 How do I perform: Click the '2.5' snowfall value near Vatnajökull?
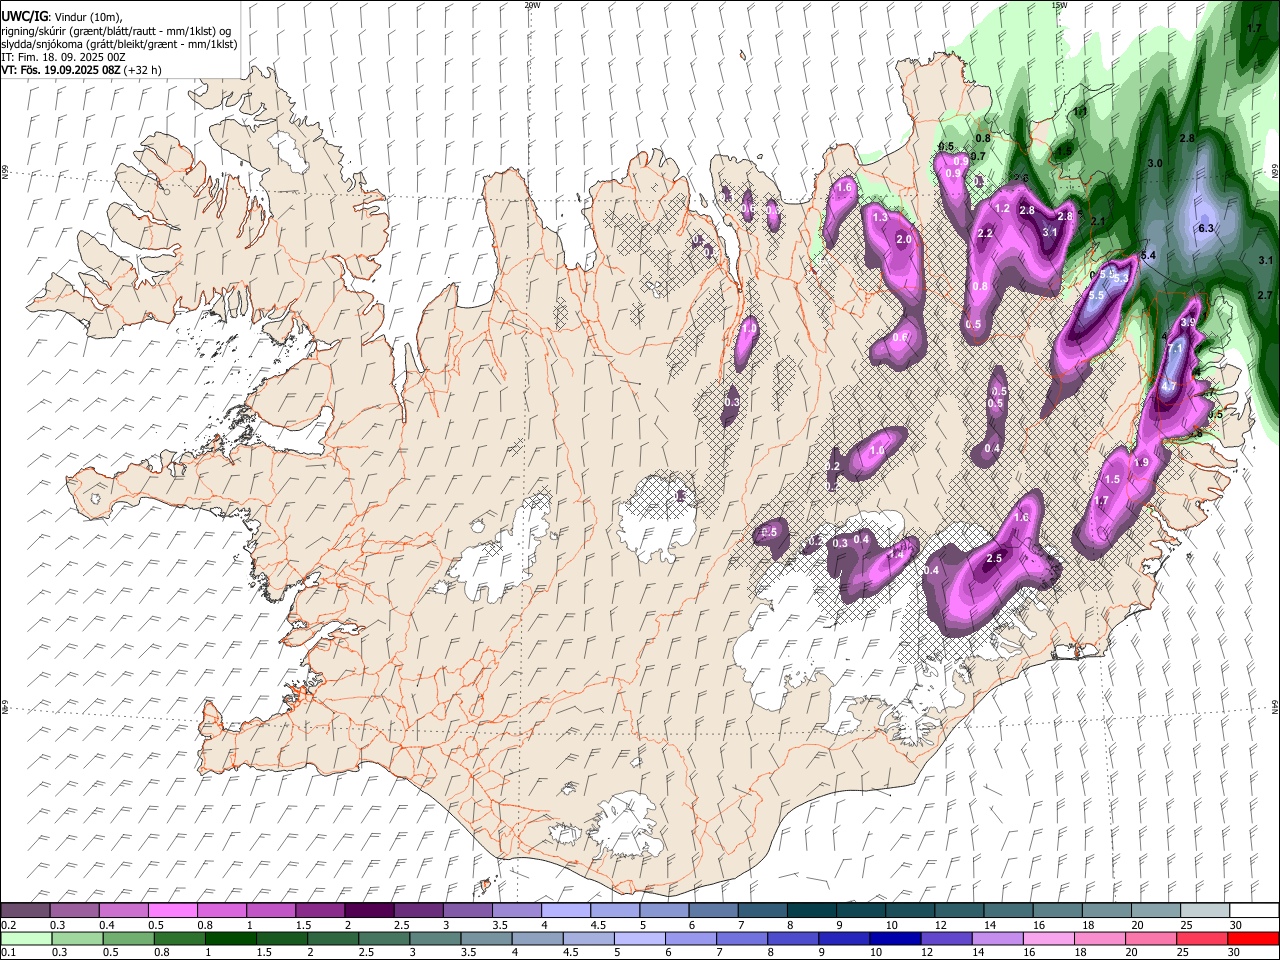[994, 558]
